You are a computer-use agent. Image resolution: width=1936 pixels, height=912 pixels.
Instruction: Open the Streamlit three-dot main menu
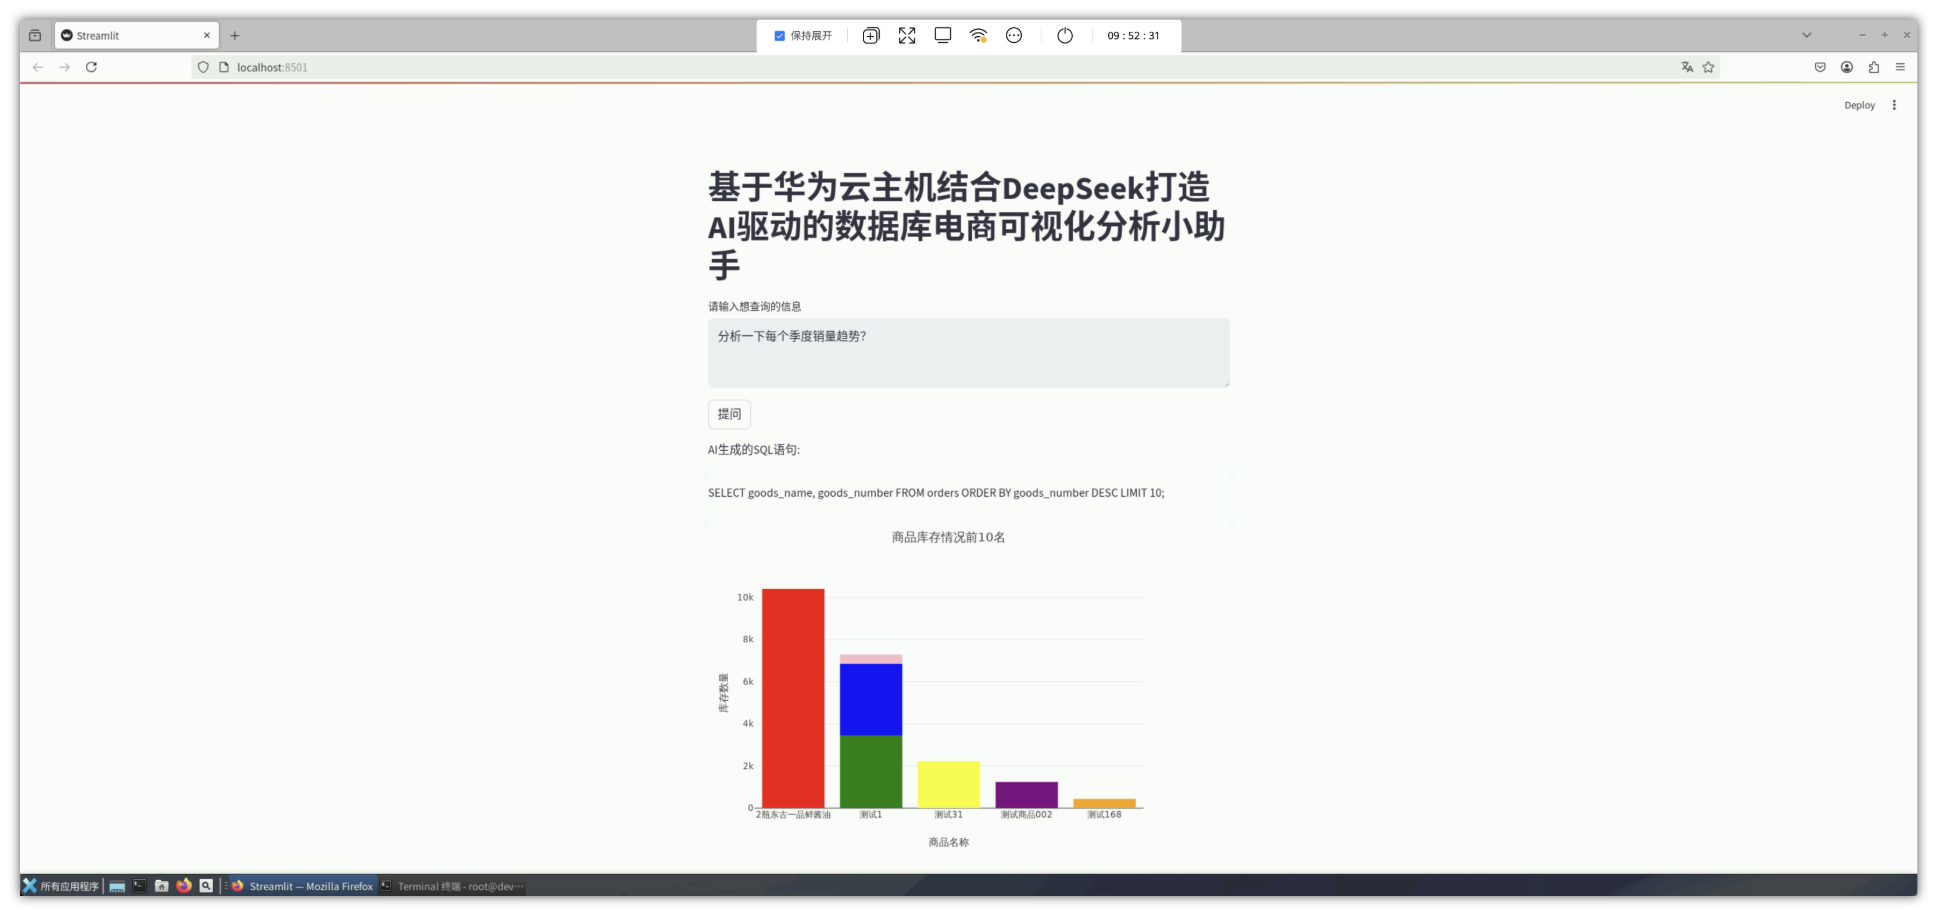[1894, 105]
